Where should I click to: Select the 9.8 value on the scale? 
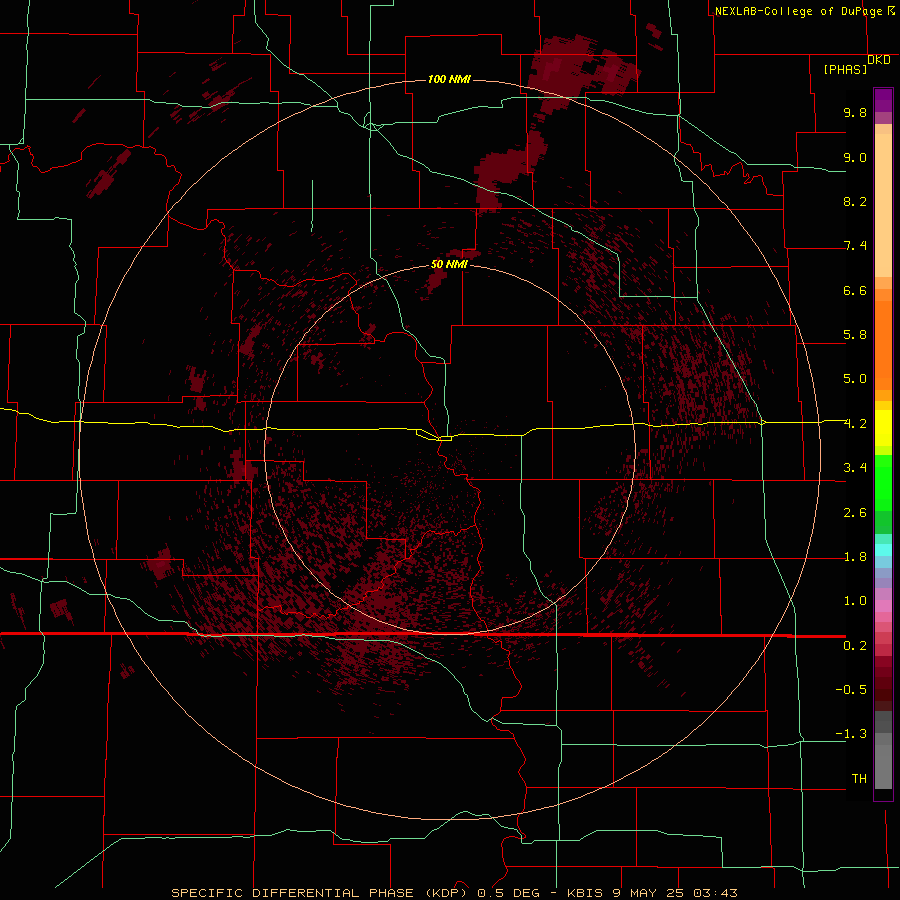pyautogui.click(x=855, y=112)
